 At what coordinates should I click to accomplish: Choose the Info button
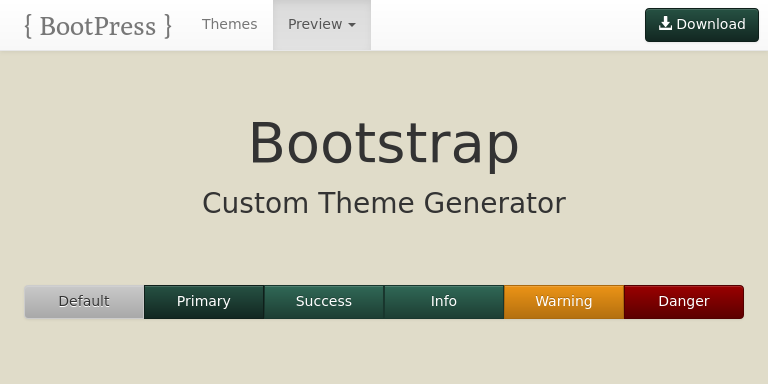[x=444, y=302]
